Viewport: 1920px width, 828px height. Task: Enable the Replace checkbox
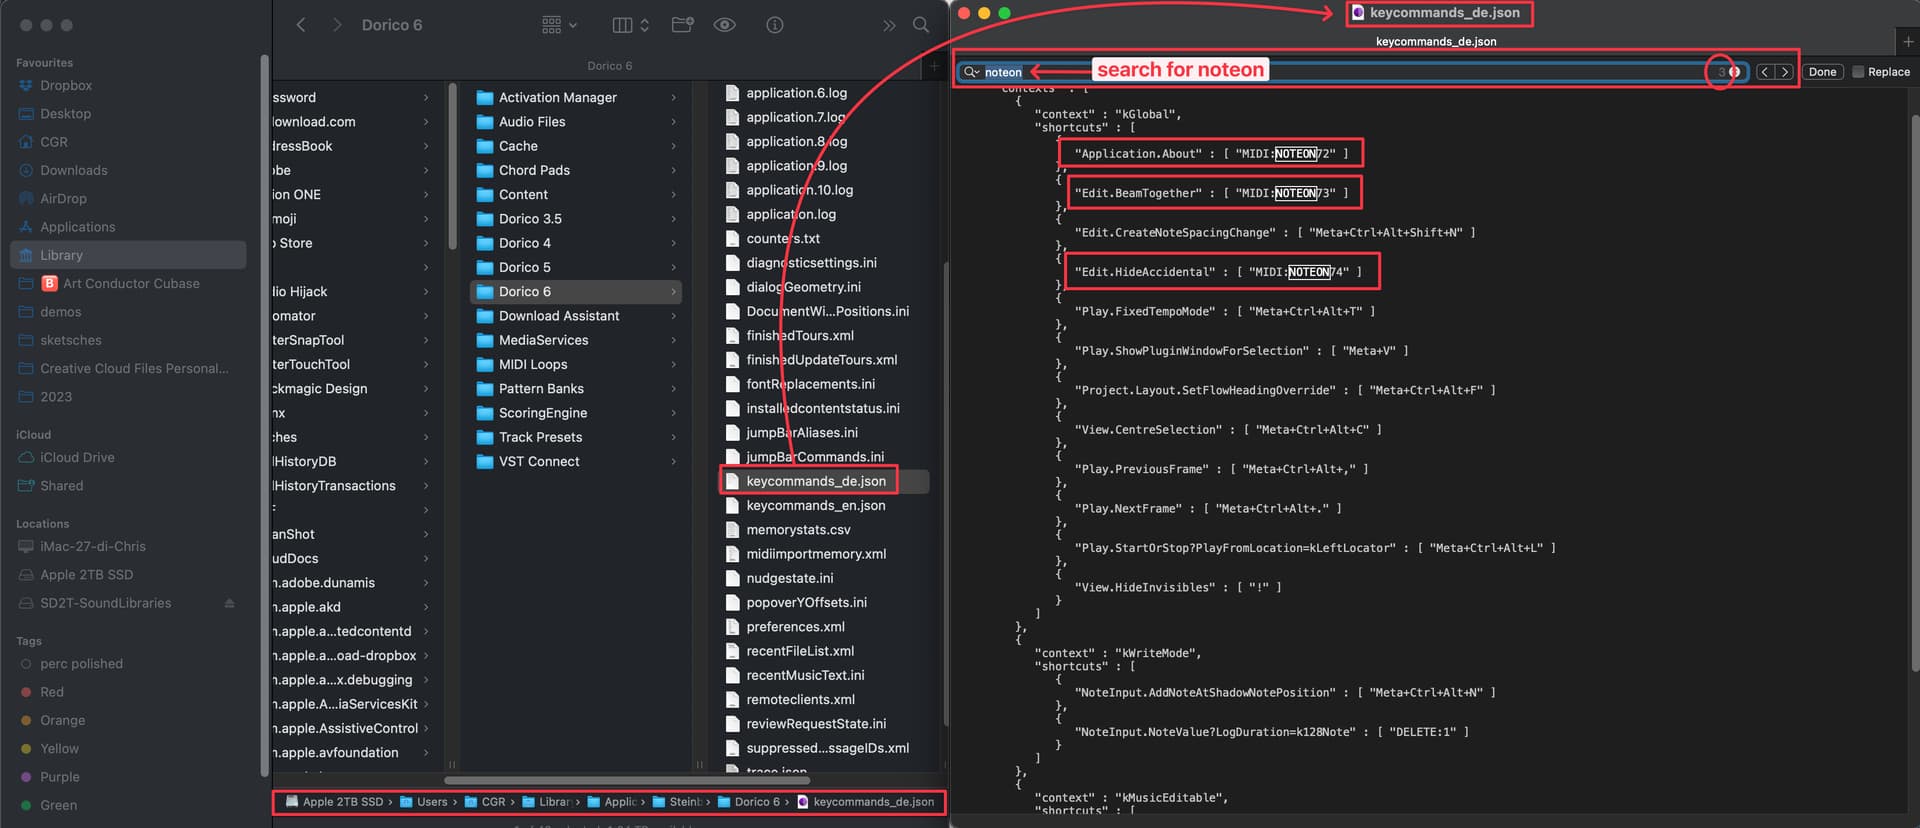(x=1858, y=72)
